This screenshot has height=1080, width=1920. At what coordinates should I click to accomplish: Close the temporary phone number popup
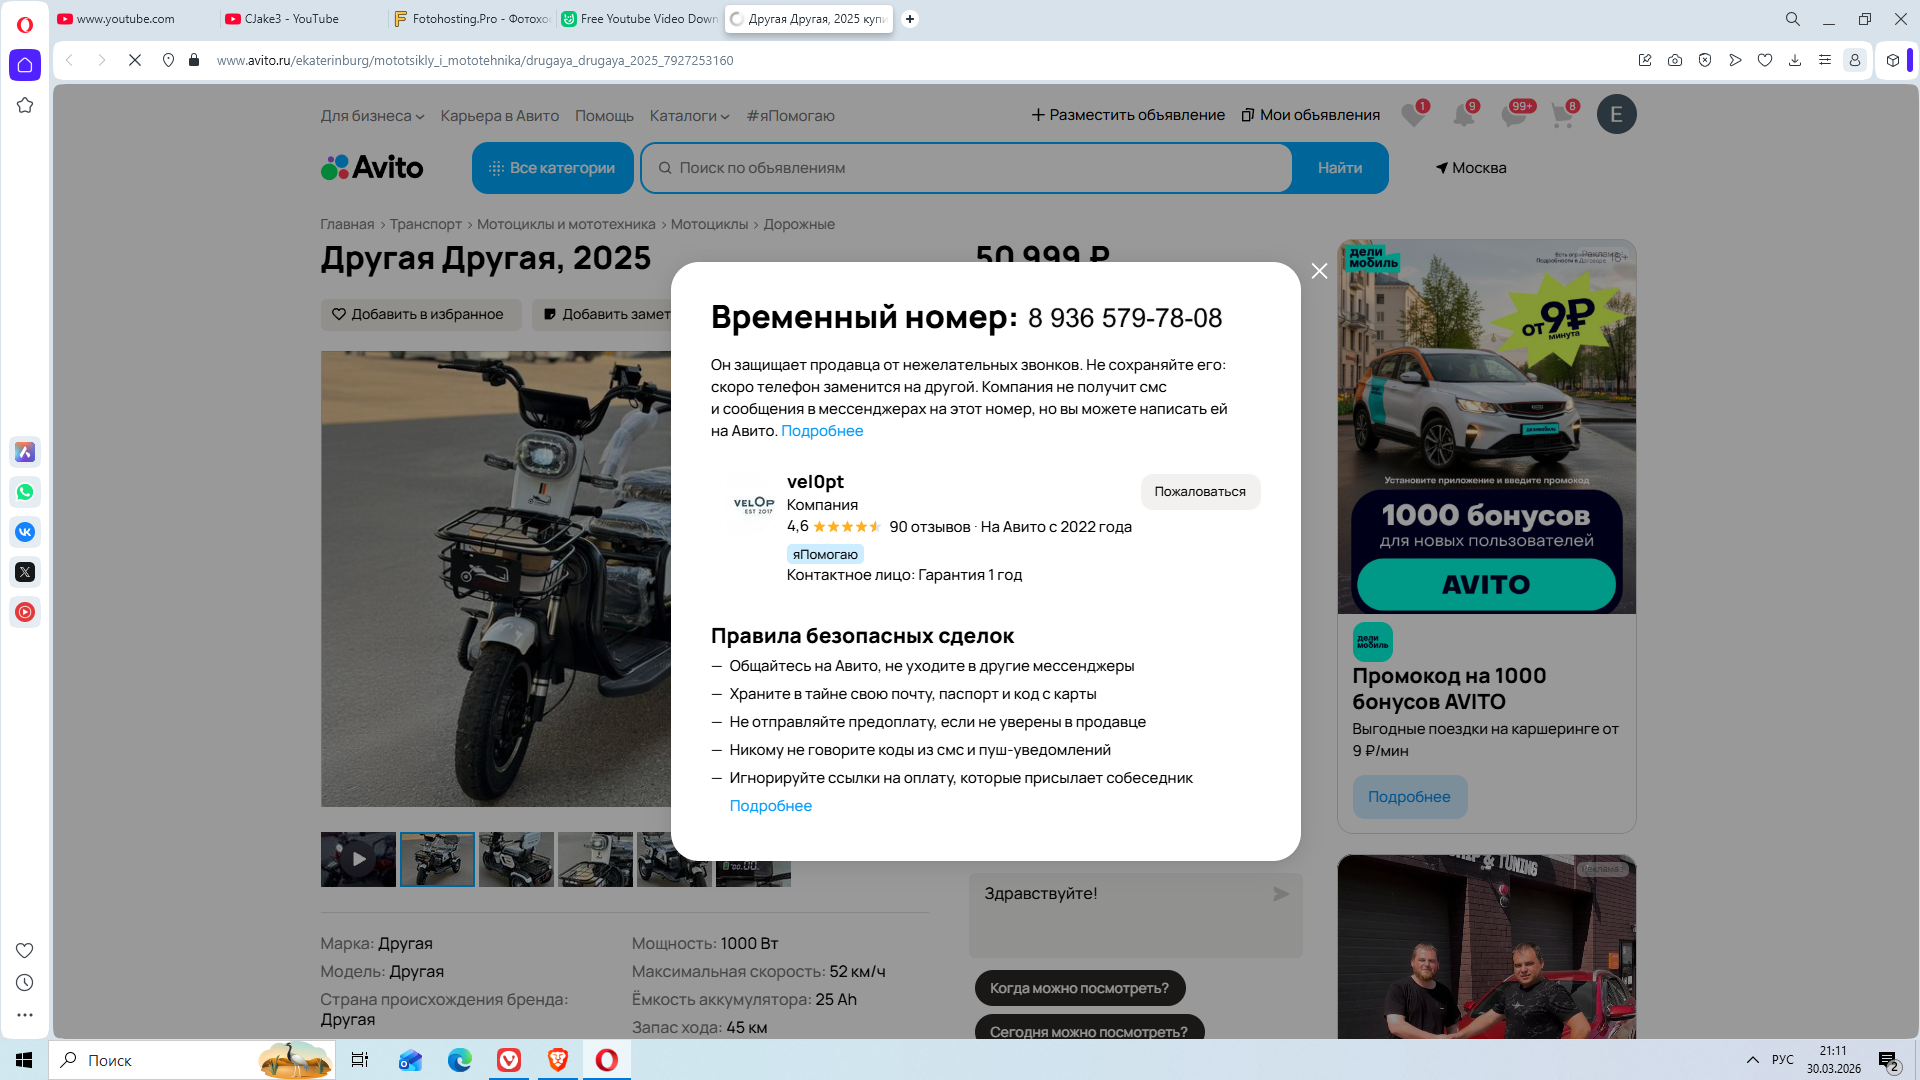click(1319, 271)
